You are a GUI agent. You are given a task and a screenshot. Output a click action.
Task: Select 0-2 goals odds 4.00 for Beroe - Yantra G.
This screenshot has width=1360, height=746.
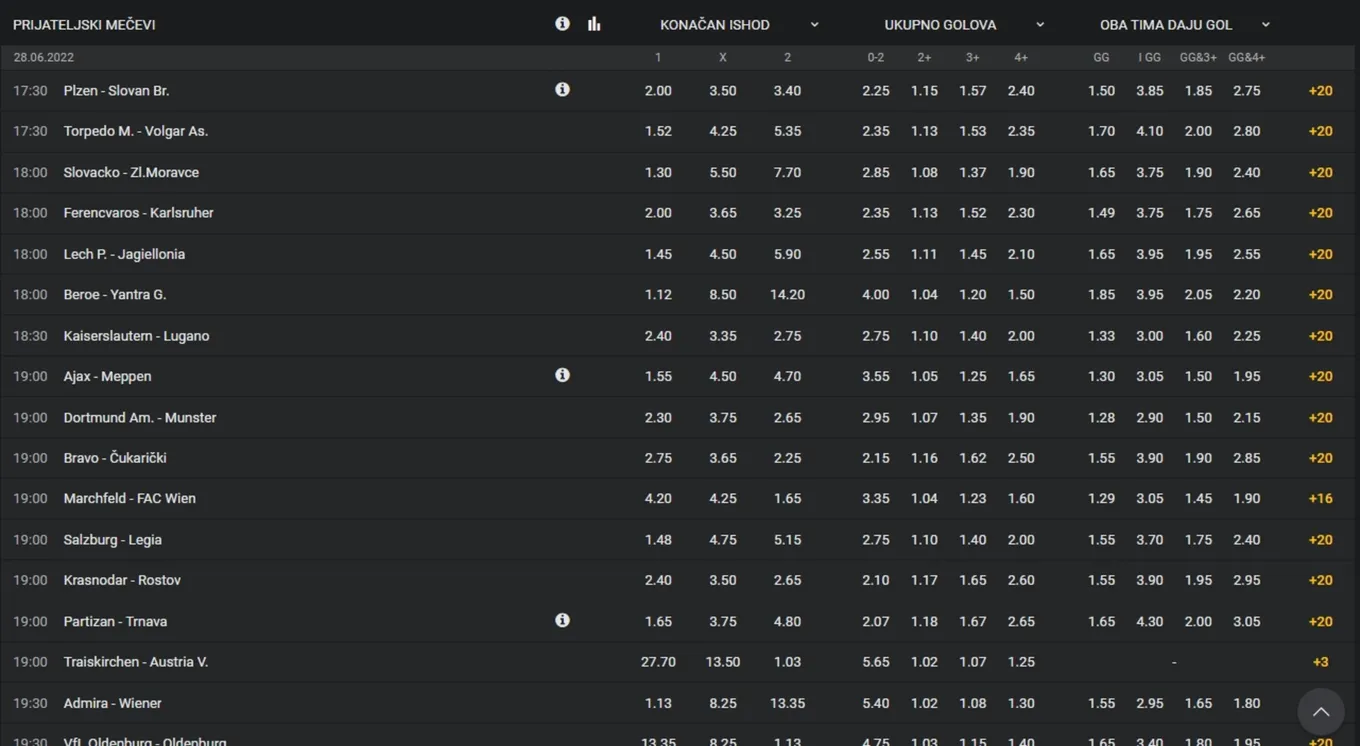tap(876, 295)
